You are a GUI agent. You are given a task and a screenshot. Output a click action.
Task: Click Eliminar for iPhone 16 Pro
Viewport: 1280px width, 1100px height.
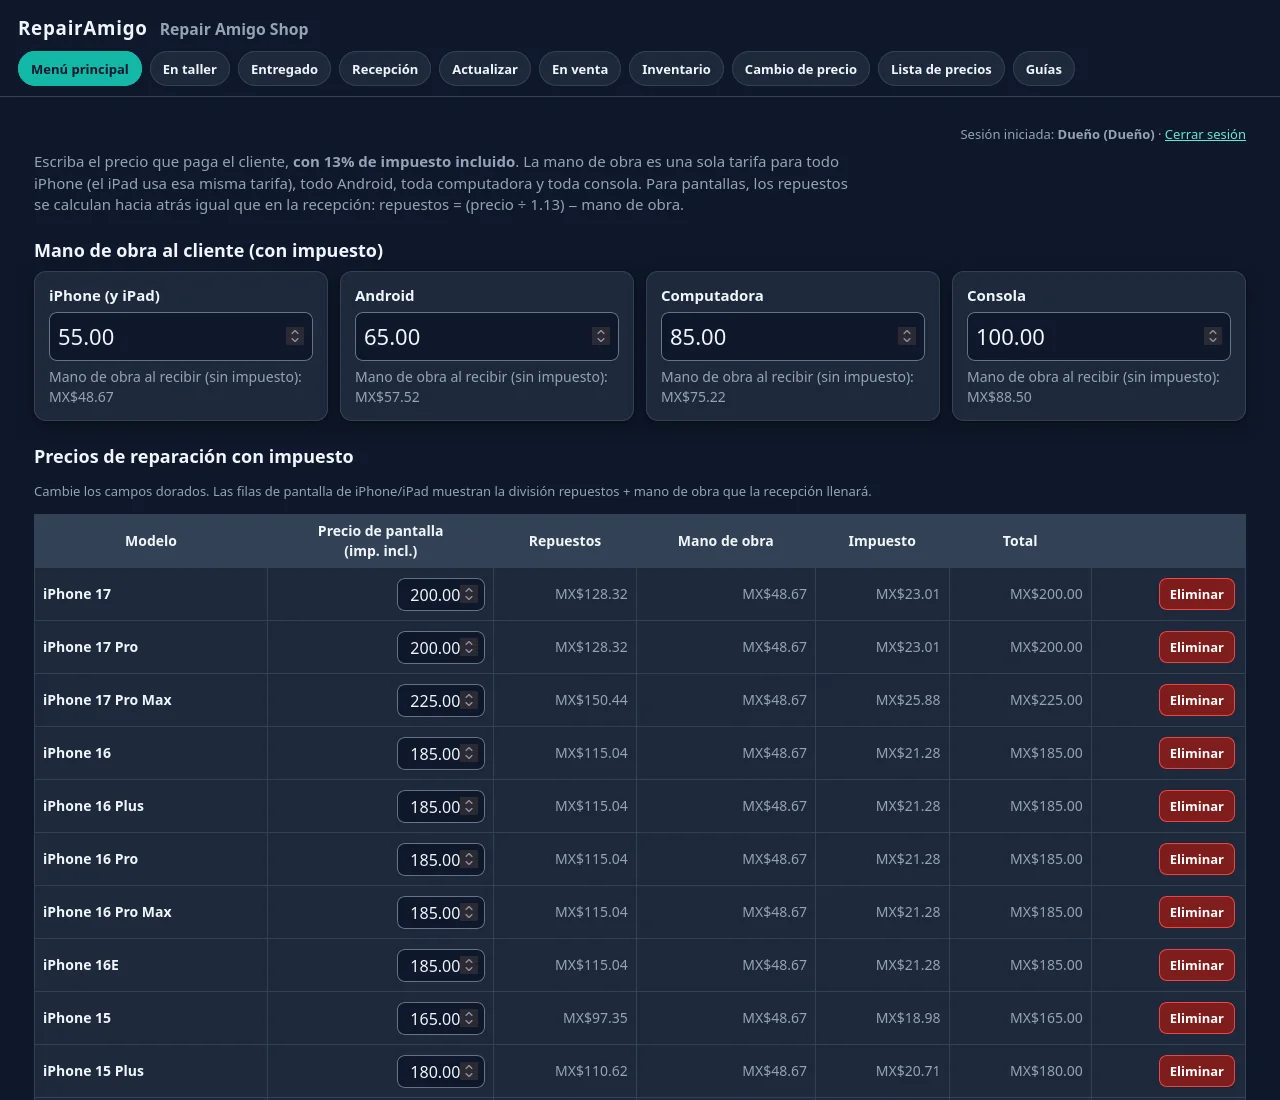pos(1197,859)
